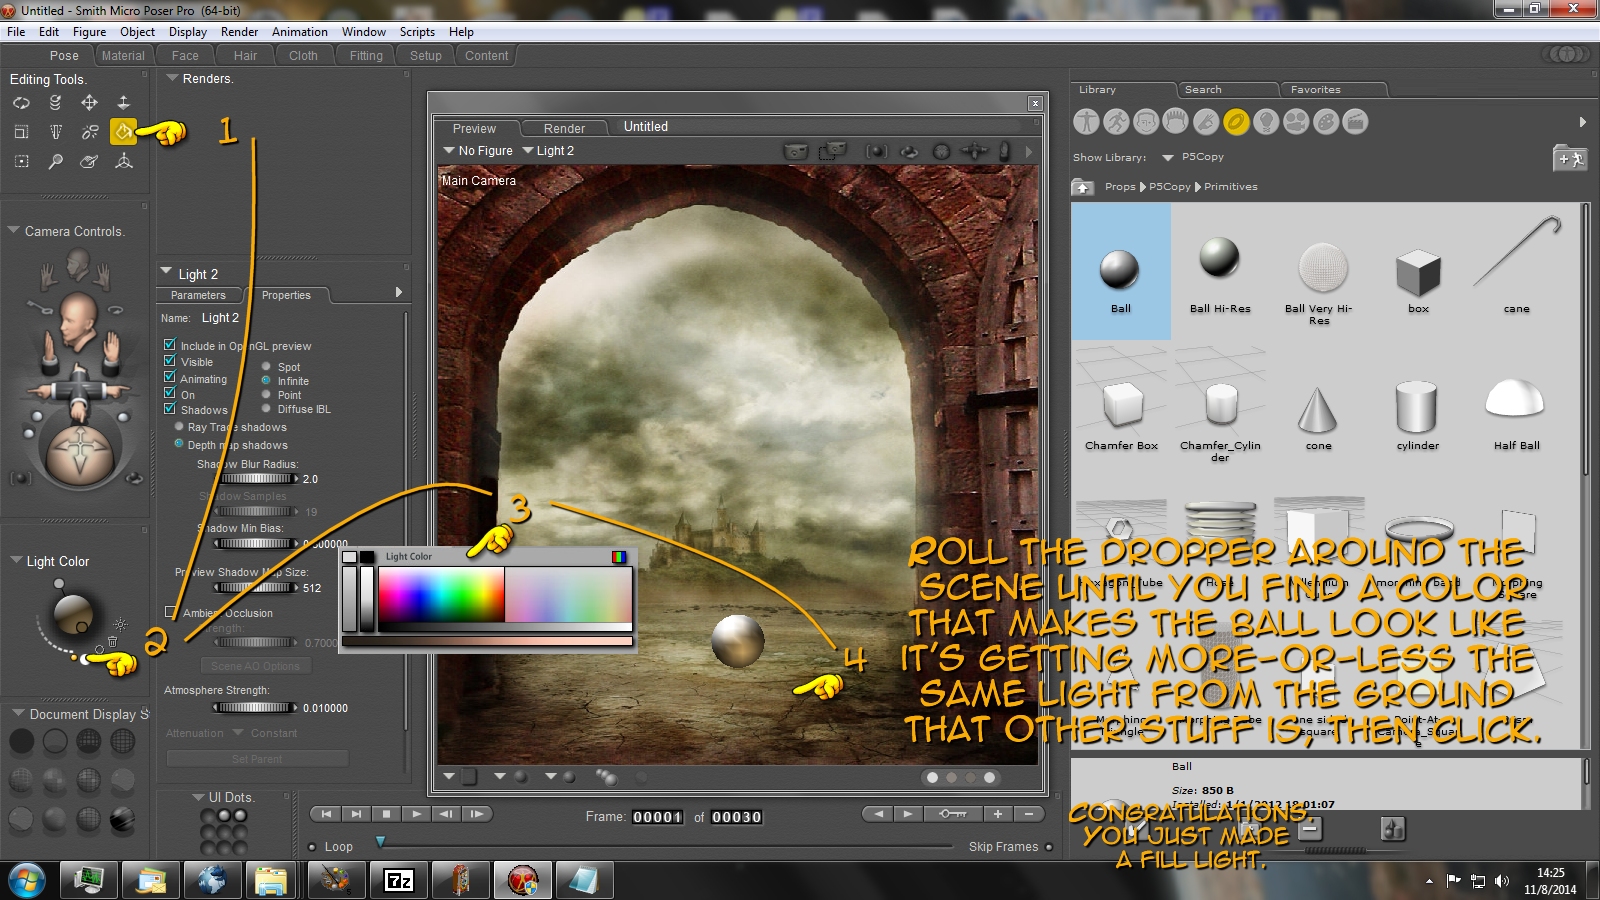1600x900 pixels.
Task: Go up one library folder level
Action: tap(1082, 187)
